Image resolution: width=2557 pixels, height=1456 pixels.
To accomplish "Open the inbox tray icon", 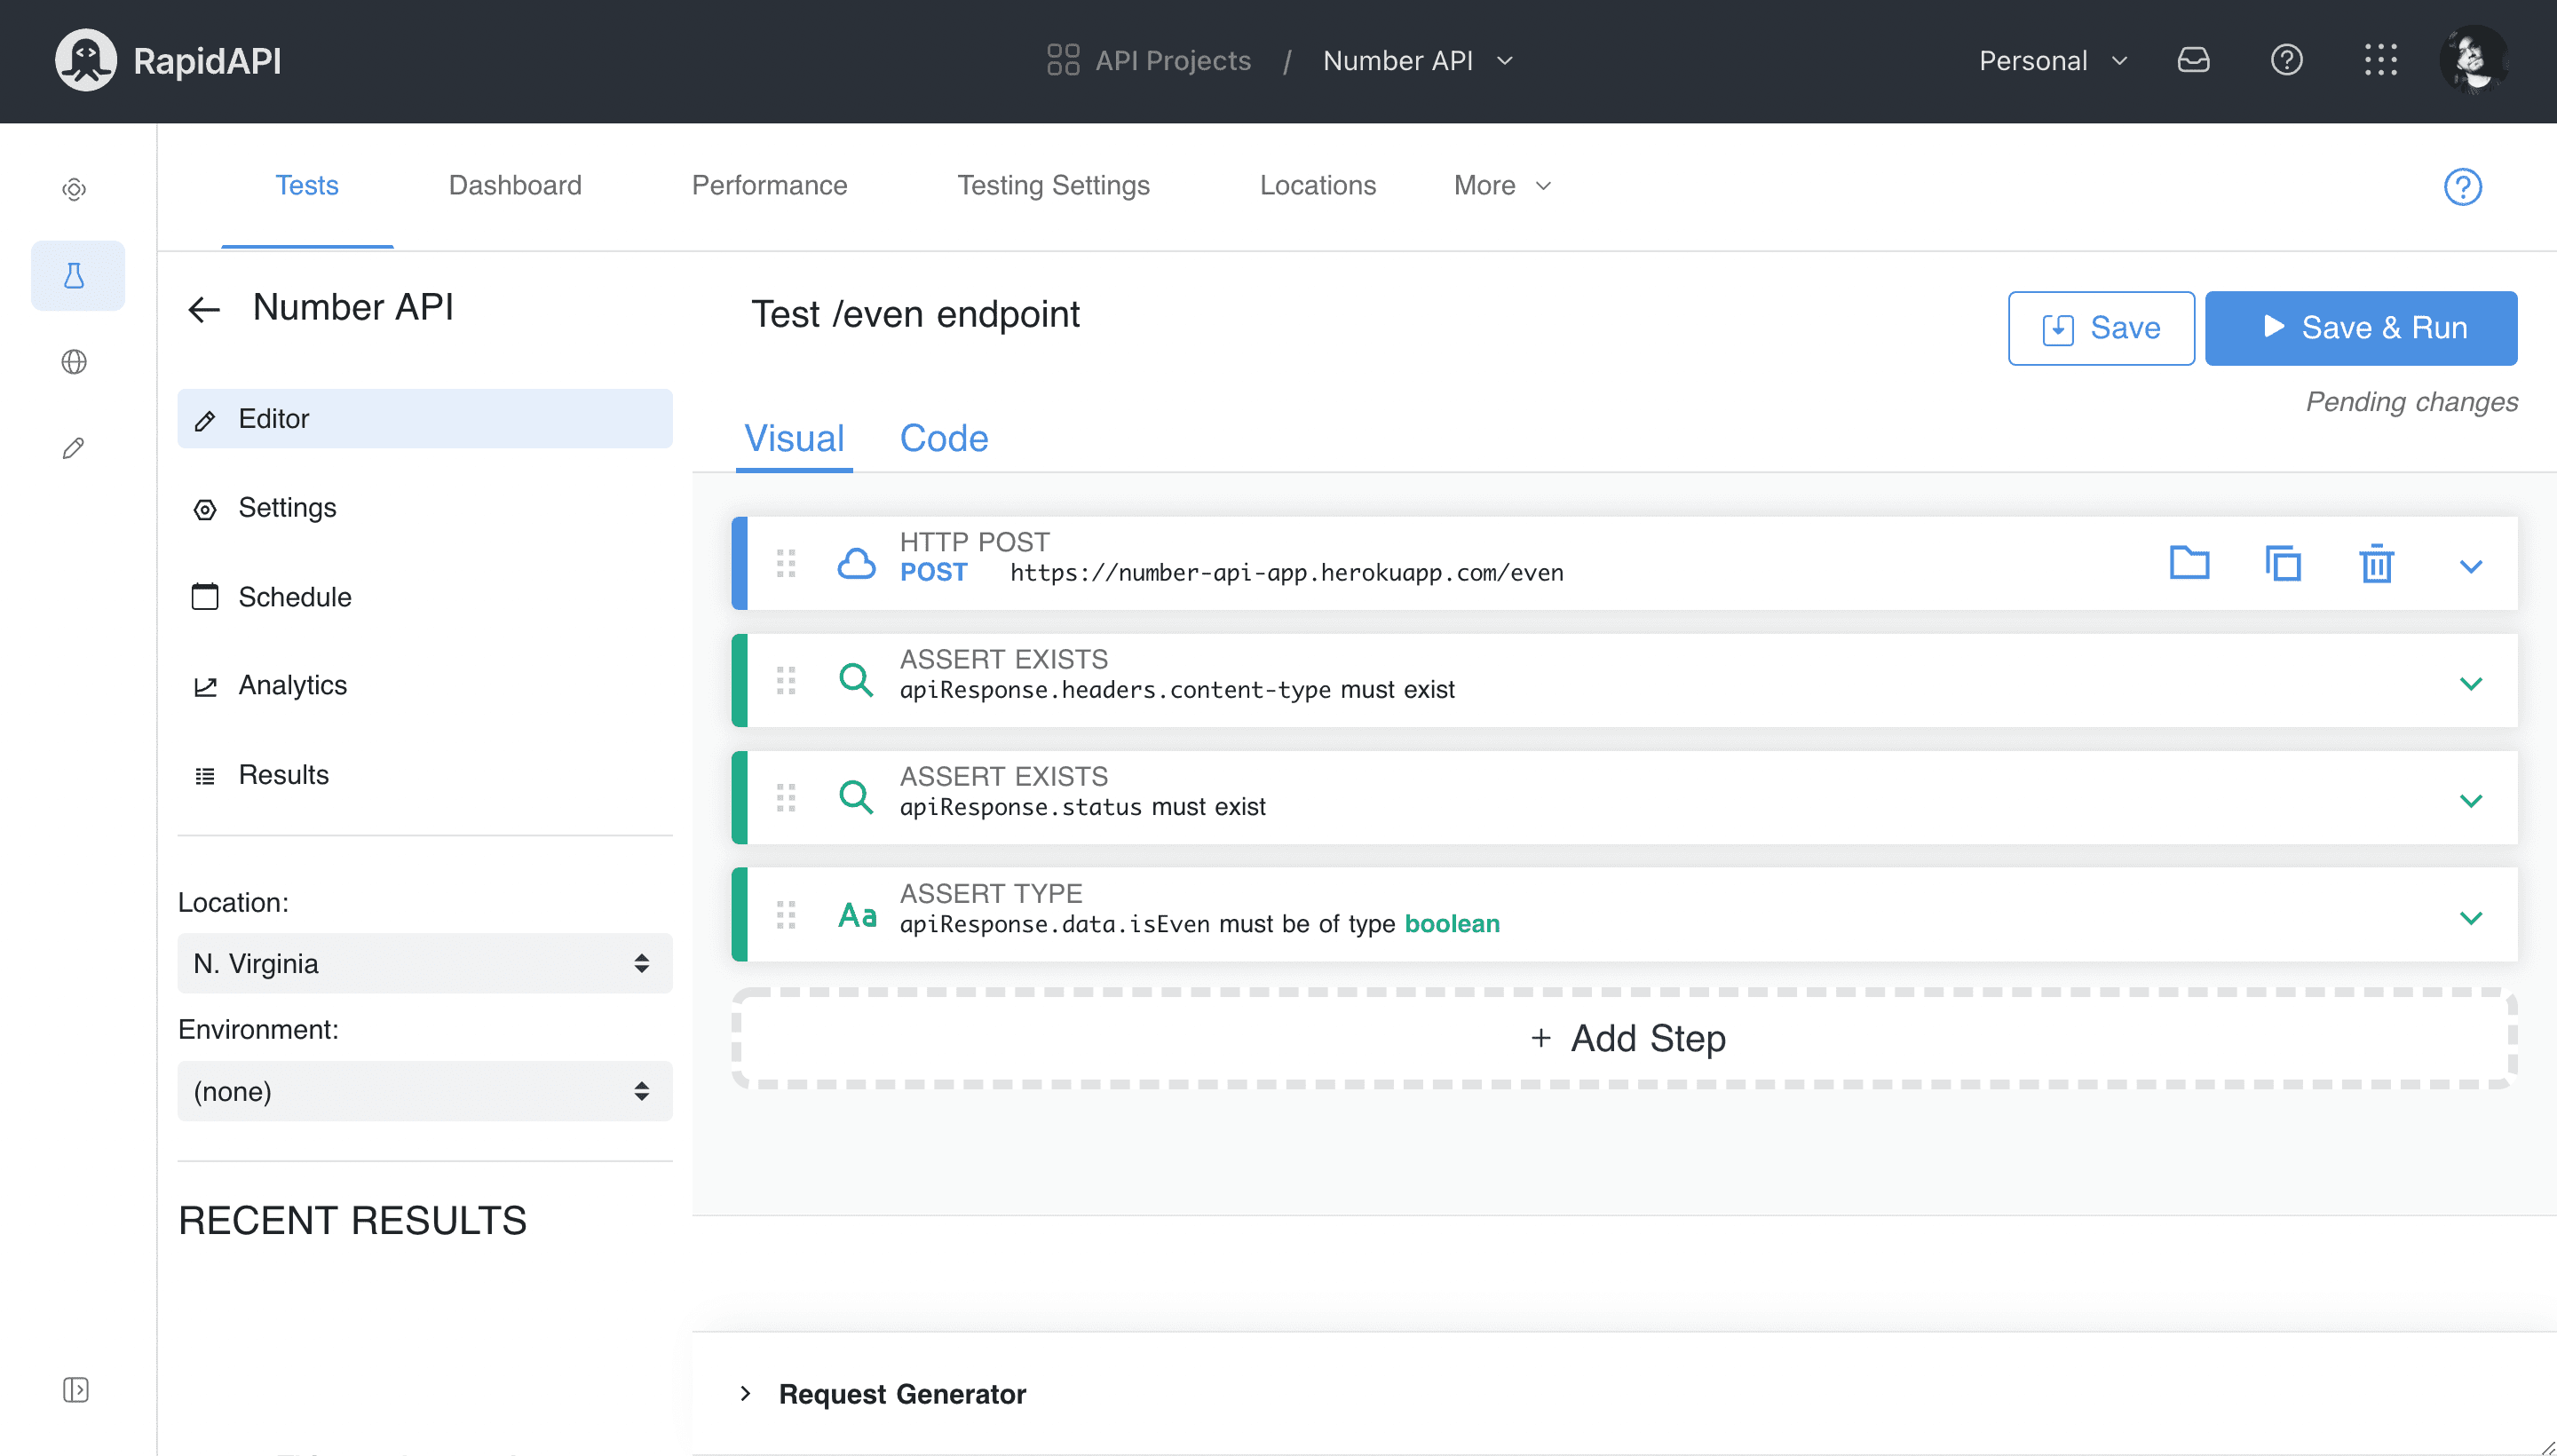I will coord(2193,60).
